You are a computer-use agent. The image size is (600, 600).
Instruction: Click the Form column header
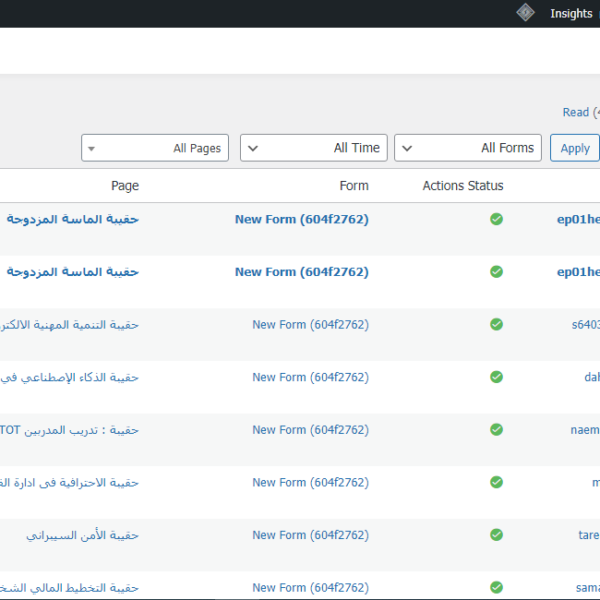[354, 186]
